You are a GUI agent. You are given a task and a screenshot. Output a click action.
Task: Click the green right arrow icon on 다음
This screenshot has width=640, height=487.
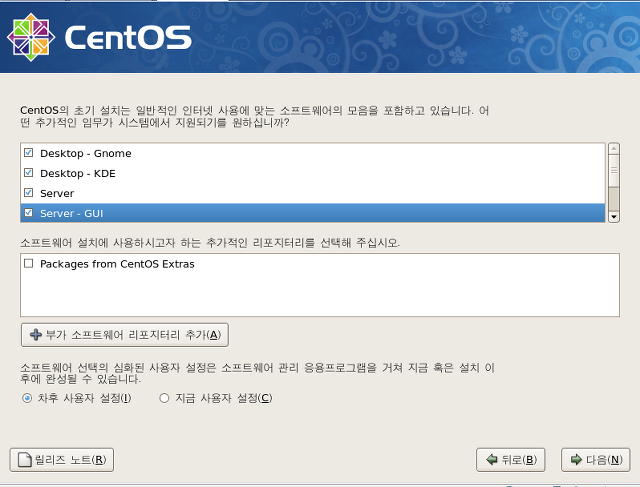576,460
